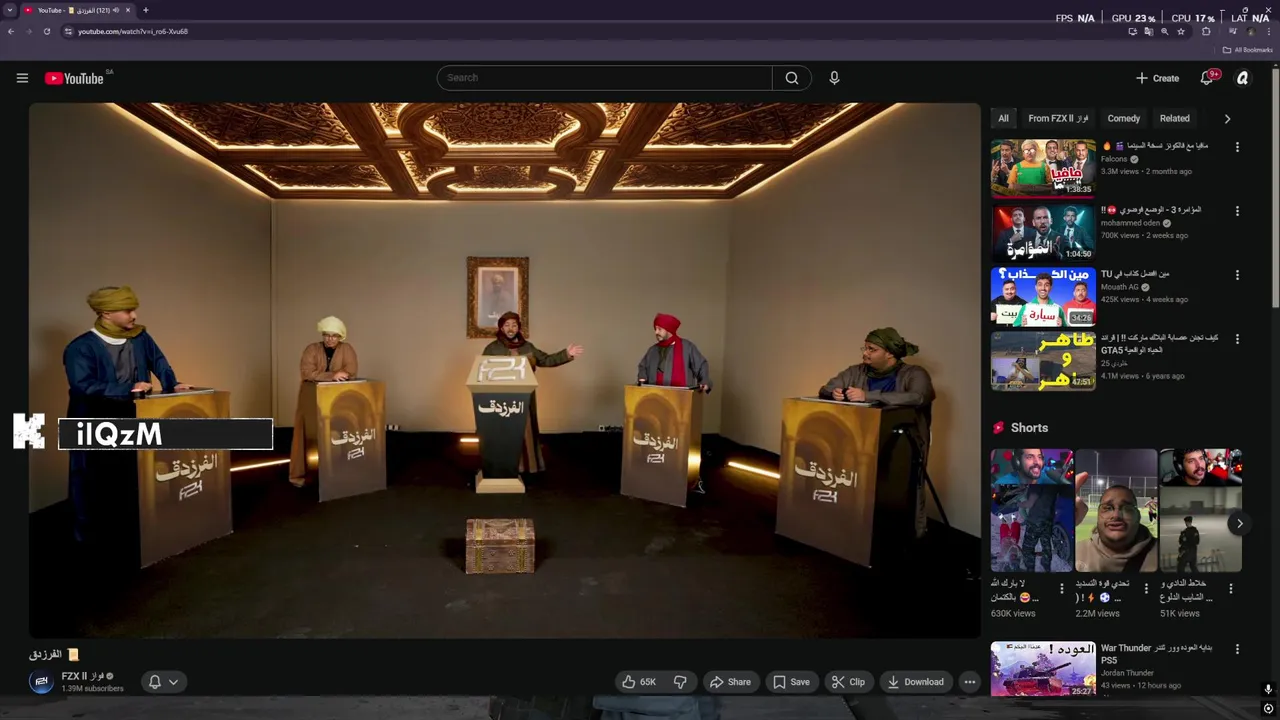
Task: Open the browser three-dot menu
Action: pyautogui.click(x=1269, y=31)
